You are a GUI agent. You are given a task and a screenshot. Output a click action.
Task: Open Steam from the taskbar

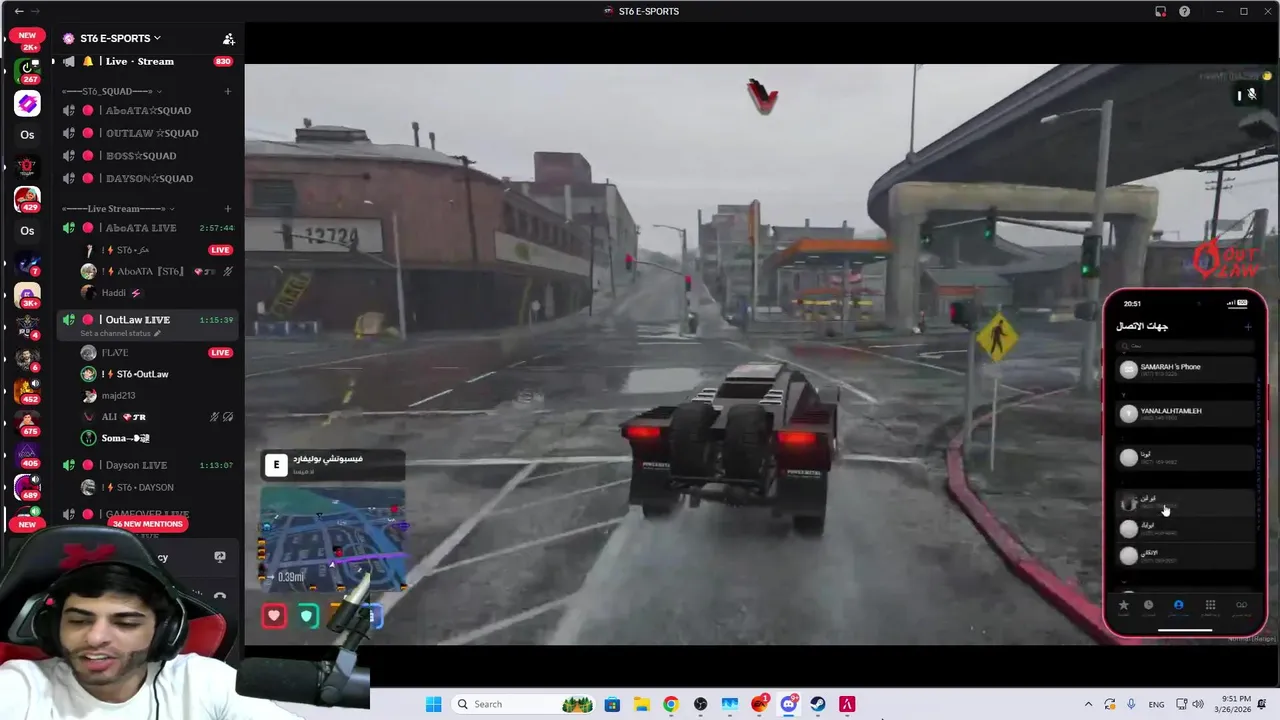coord(818,704)
